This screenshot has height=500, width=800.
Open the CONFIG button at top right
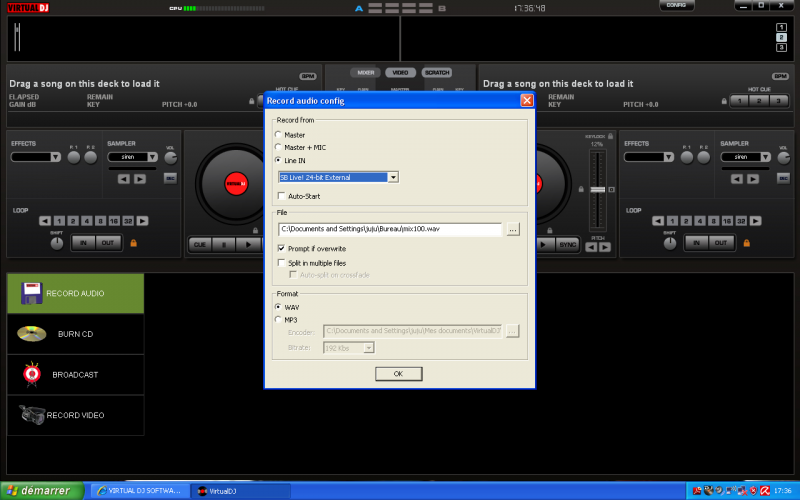[x=676, y=6]
